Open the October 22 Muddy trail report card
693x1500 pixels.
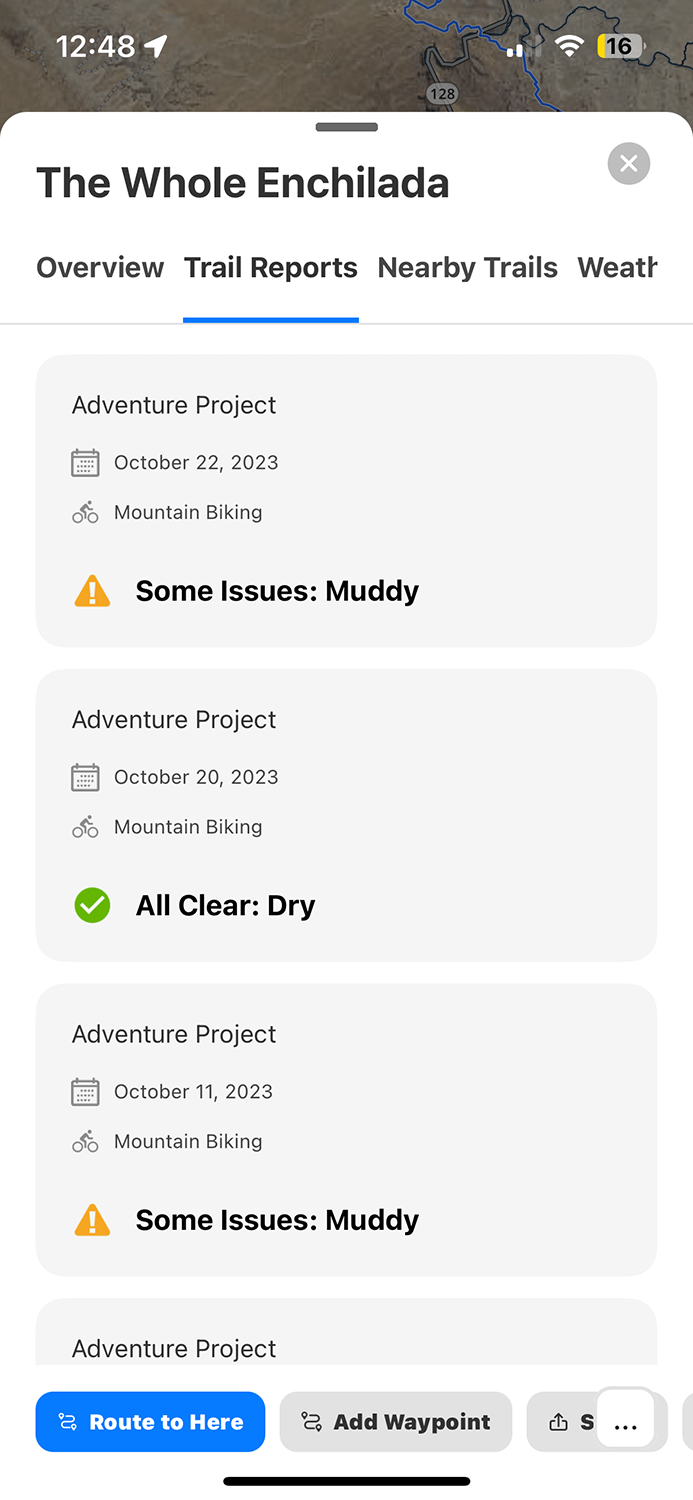[346, 500]
